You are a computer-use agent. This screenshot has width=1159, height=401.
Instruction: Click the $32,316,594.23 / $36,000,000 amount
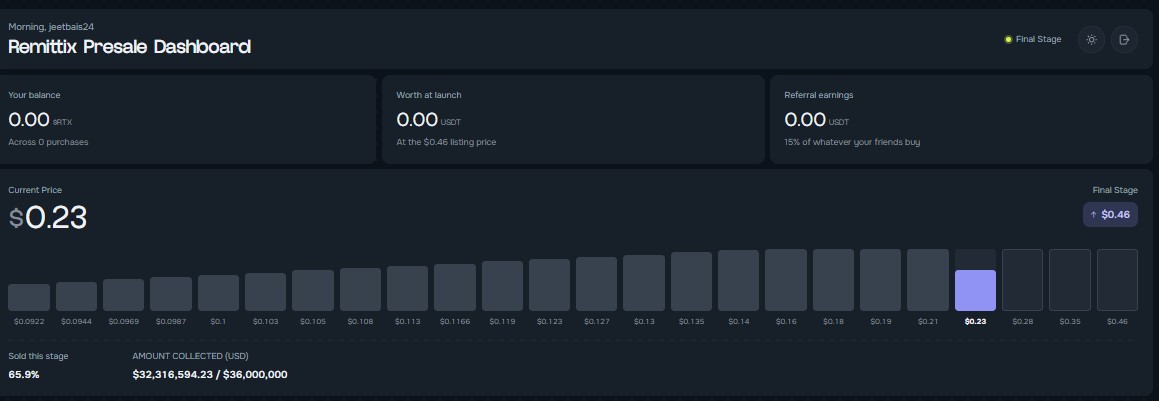[x=210, y=374]
